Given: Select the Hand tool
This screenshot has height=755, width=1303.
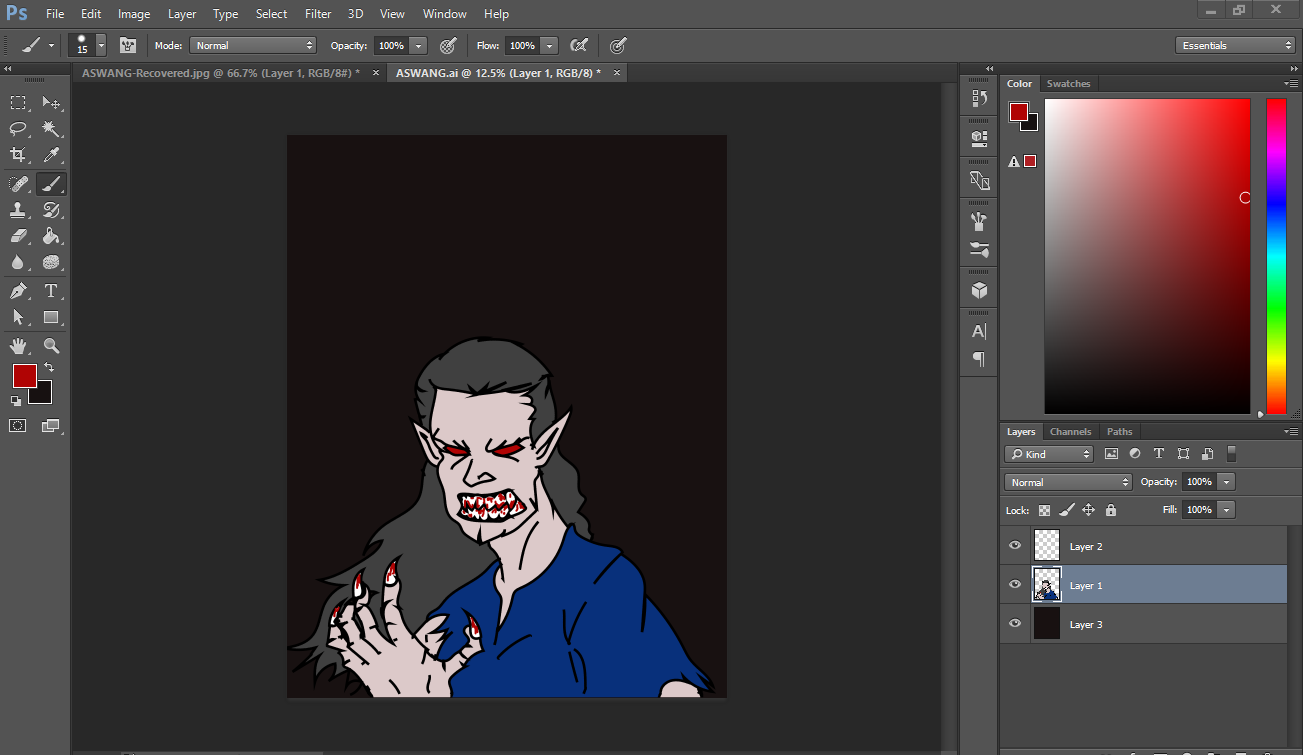Looking at the screenshot, I should pyautogui.click(x=18, y=346).
